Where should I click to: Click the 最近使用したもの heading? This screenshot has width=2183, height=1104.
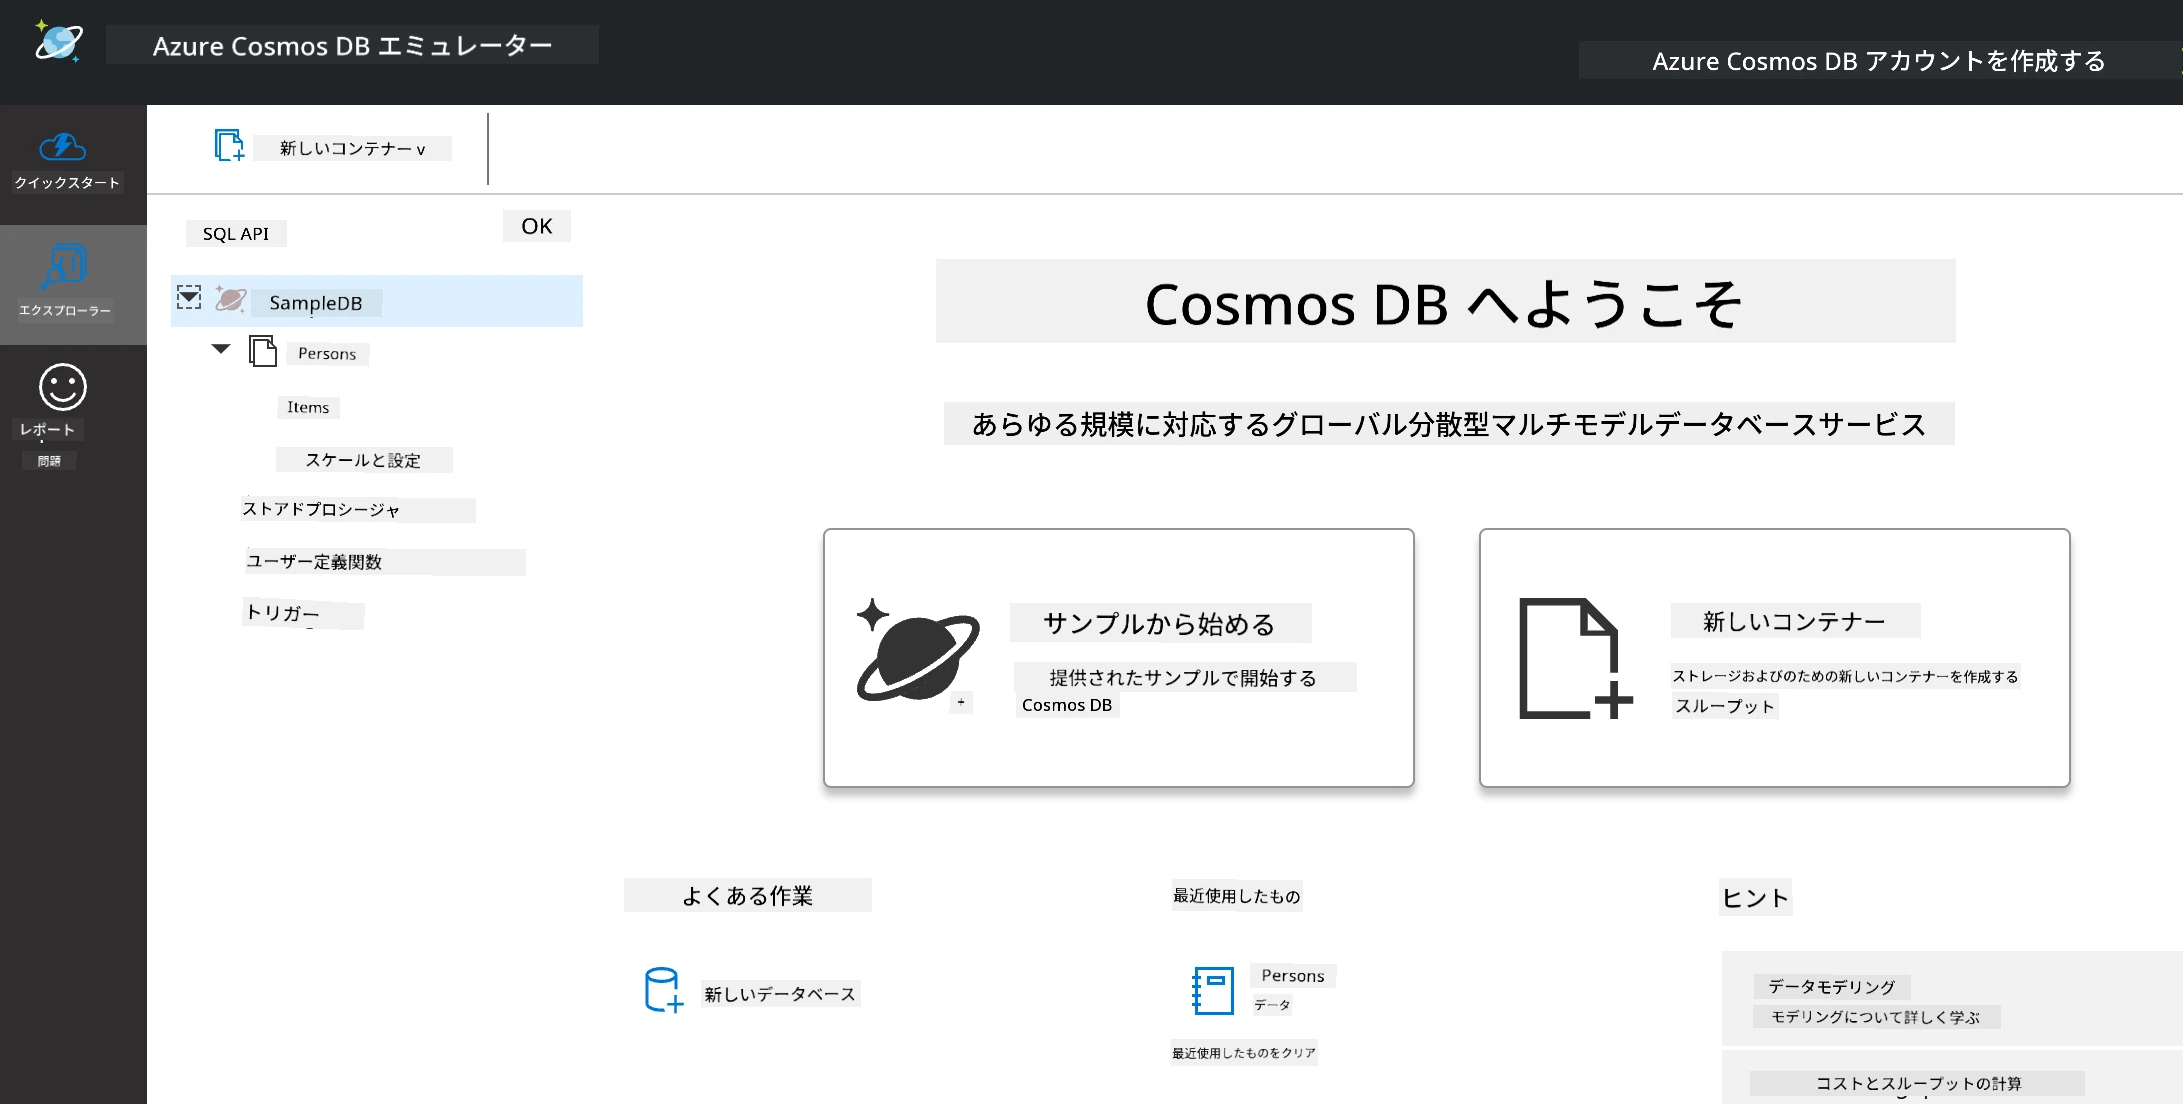coord(1237,896)
